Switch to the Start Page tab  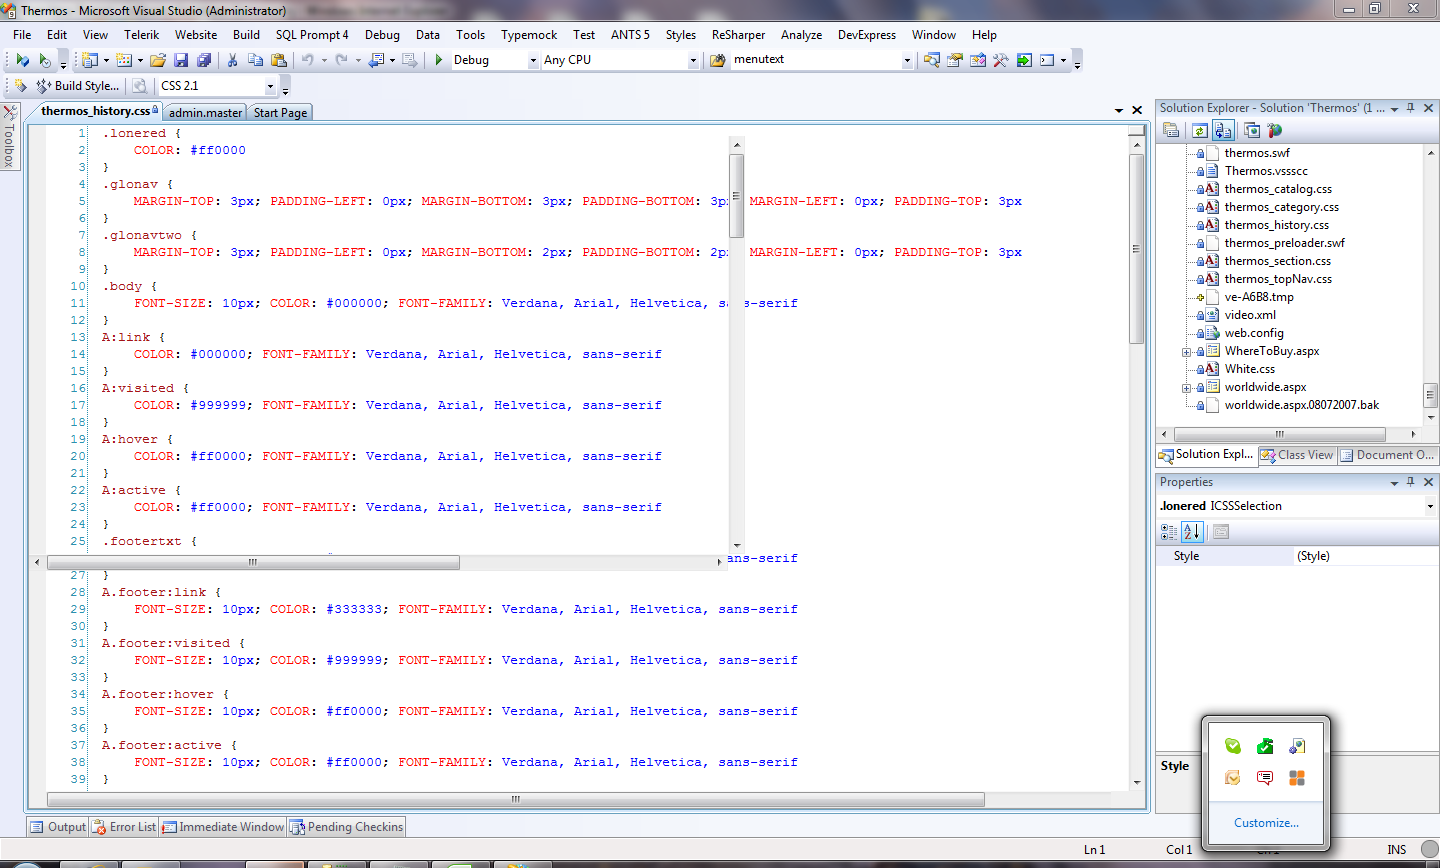pyautogui.click(x=280, y=113)
